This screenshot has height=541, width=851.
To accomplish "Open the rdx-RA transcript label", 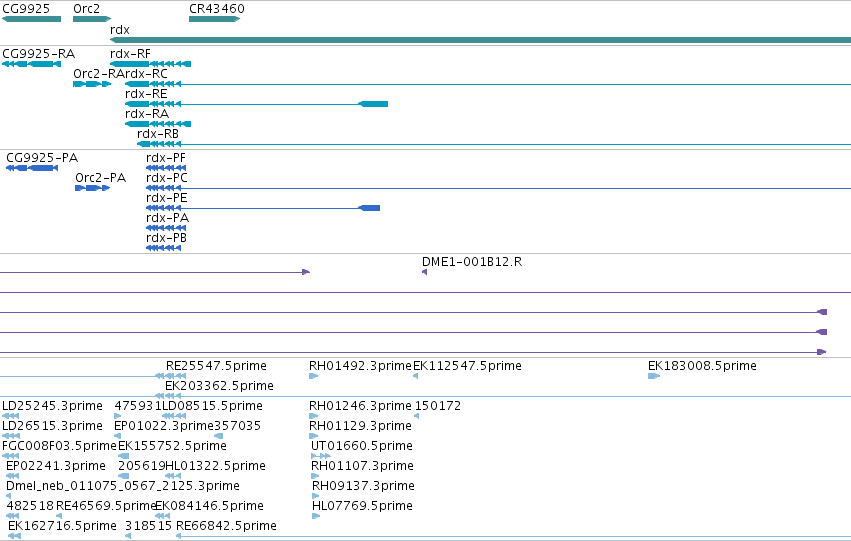I will 147,114.
